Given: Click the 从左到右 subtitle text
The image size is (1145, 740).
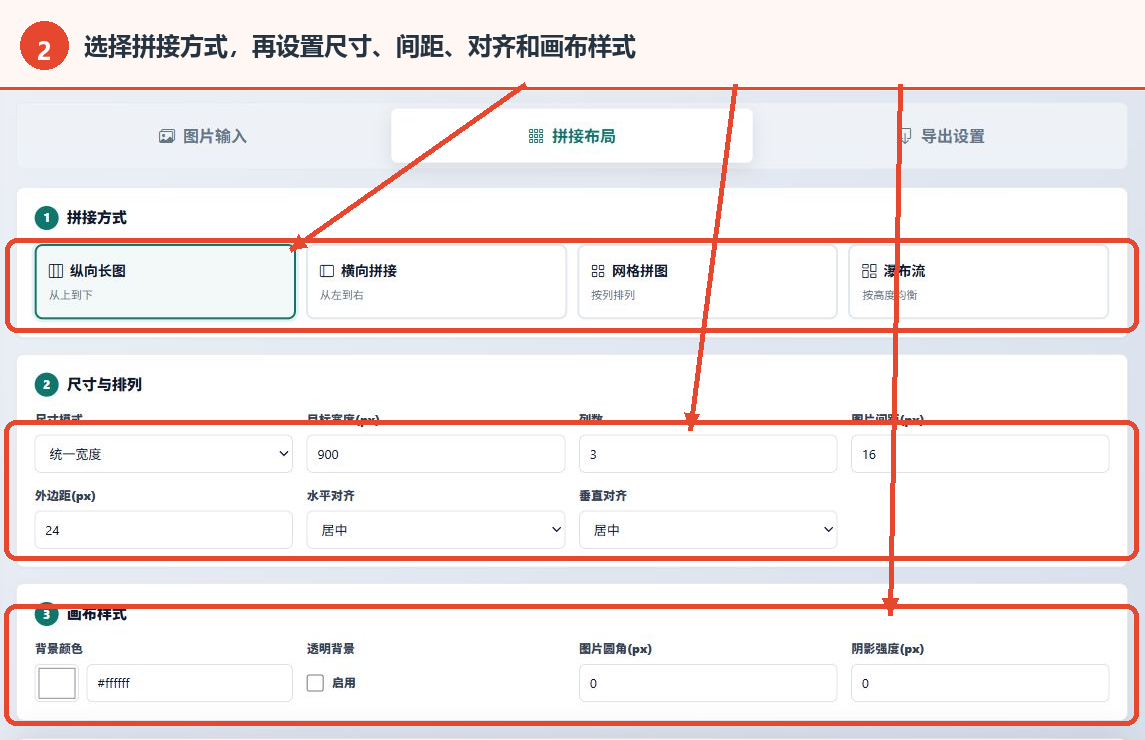Looking at the screenshot, I should (x=342, y=295).
